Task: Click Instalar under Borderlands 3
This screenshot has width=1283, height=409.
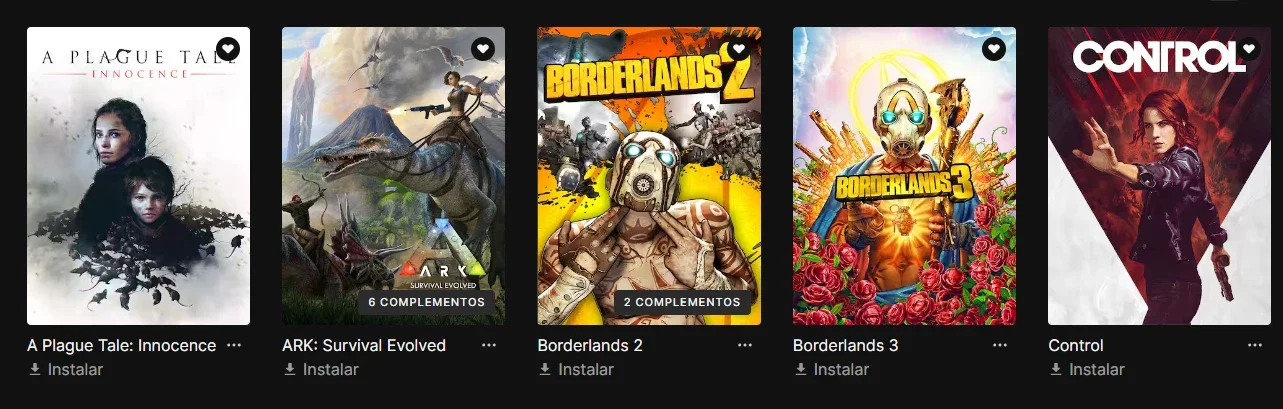Action: (841, 369)
